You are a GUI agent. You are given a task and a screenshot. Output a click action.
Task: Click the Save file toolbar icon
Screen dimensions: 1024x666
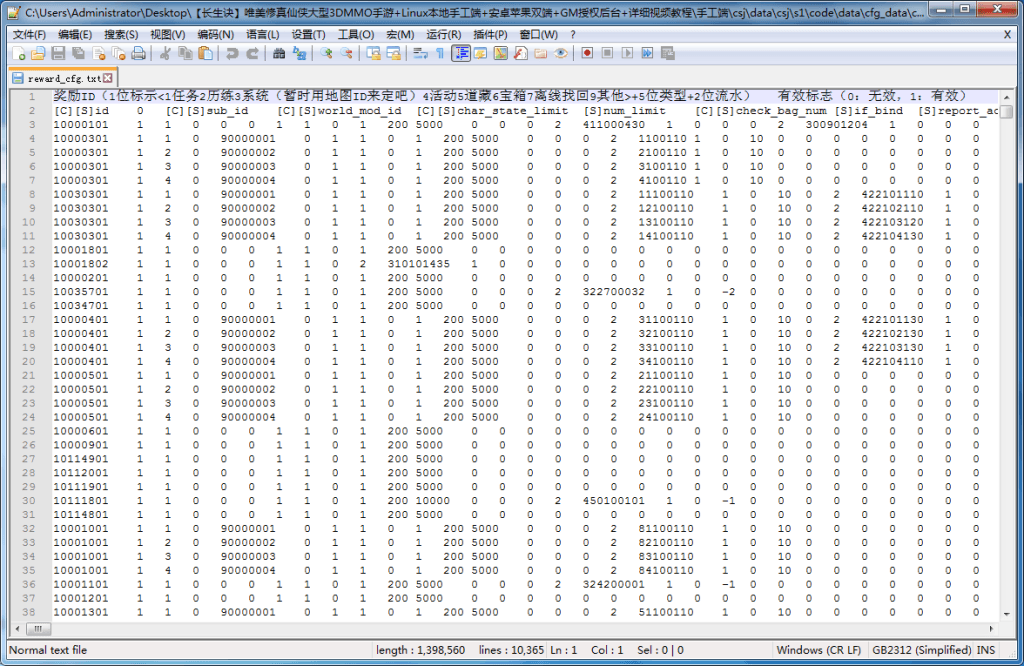coord(57,53)
